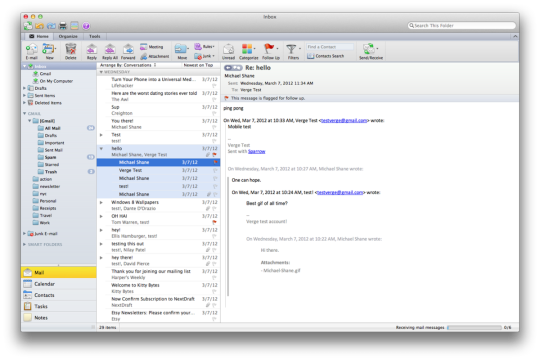Open the Welcome to Kitty Bytes message

pos(158,288)
